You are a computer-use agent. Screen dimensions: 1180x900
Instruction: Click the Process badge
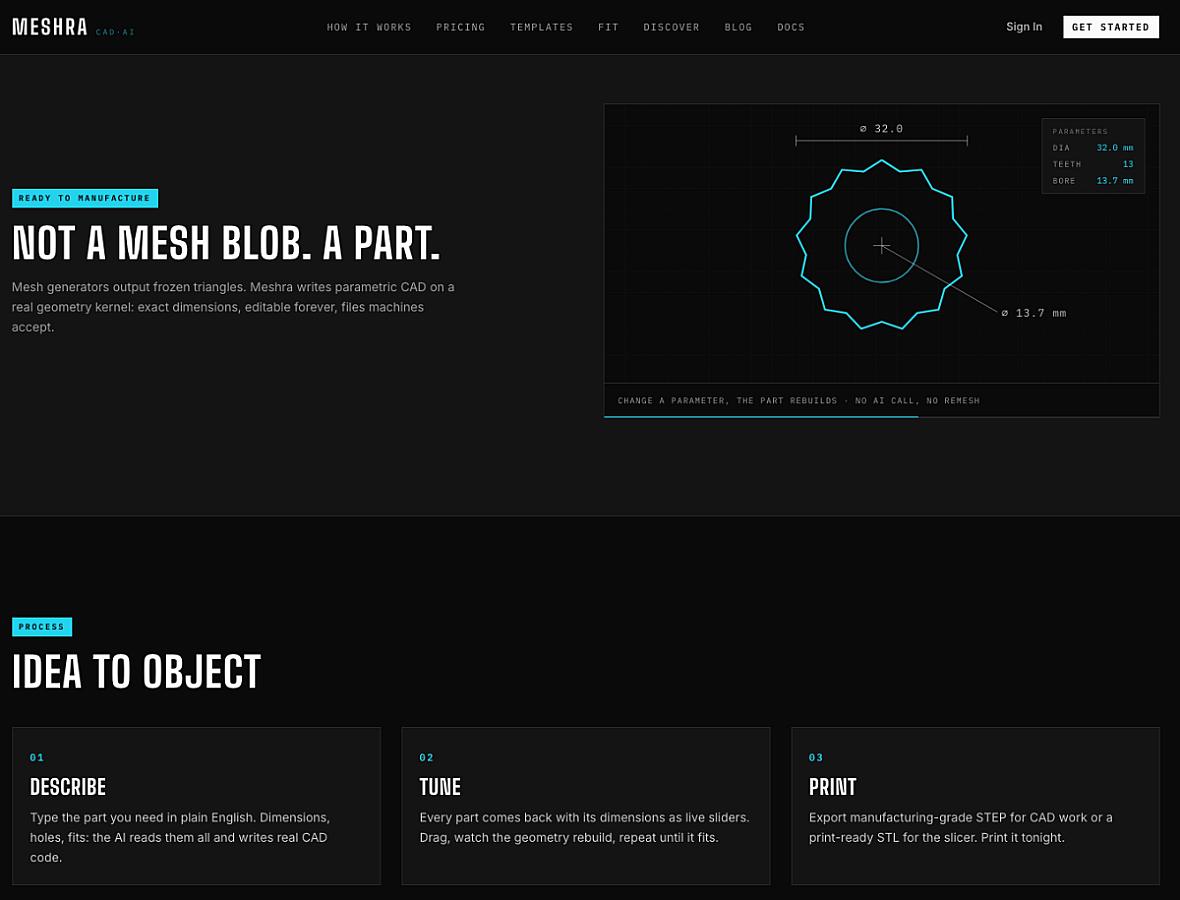[42, 627]
